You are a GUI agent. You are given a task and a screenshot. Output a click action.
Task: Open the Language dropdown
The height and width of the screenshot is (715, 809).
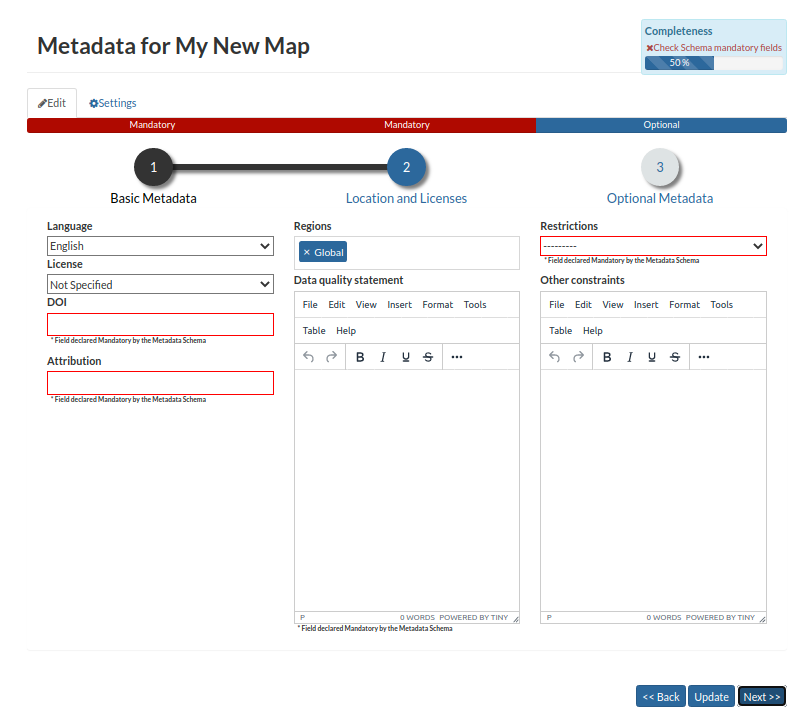[x=160, y=246]
